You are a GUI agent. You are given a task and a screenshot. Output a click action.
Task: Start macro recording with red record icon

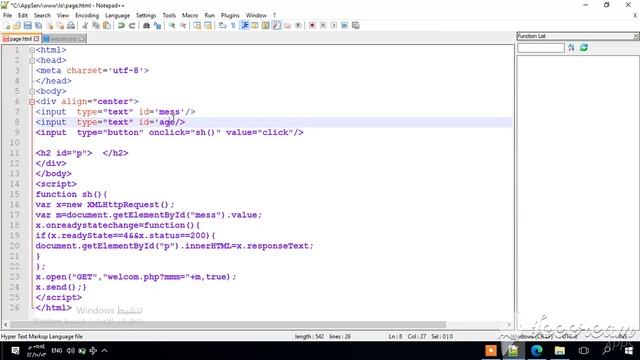pyautogui.click(x=312, y=26)
